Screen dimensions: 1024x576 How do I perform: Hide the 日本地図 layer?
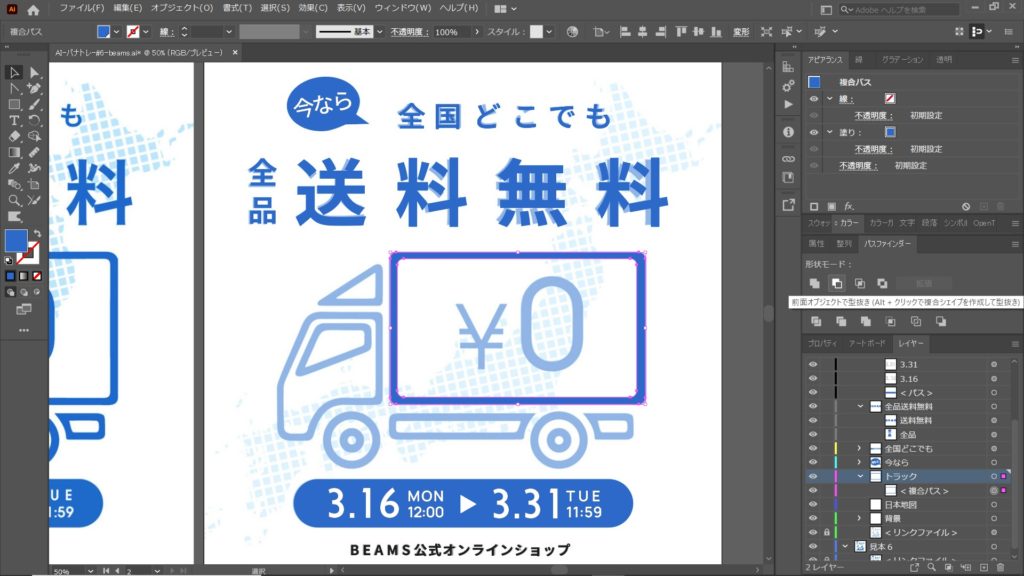tap(813, 504)
